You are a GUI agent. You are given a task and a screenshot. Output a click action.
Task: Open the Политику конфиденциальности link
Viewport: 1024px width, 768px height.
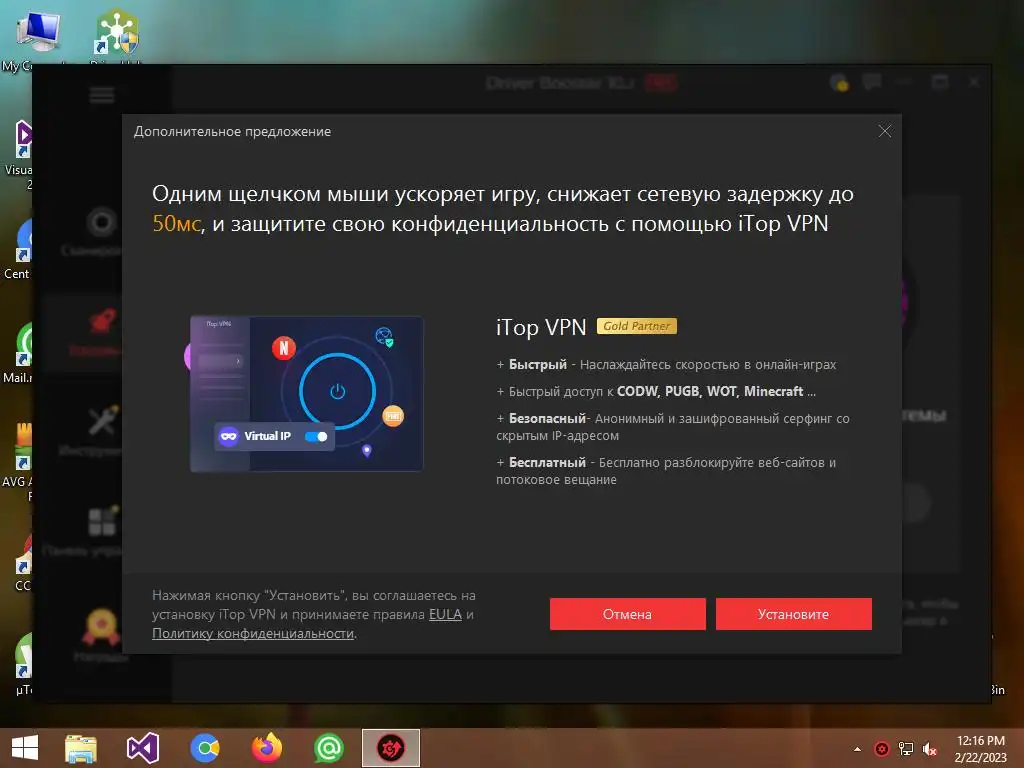(x=253, y=633)
